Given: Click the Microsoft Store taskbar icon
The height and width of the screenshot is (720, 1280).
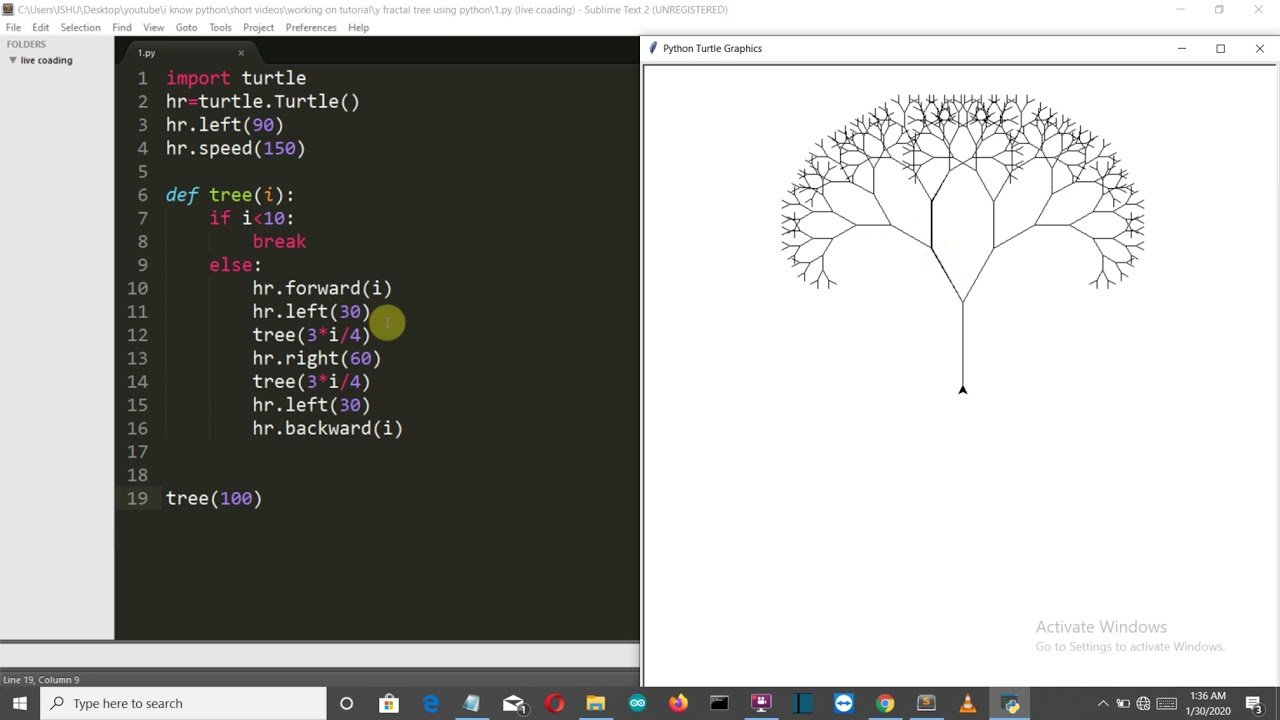Looking at the screenshot, I should (x=389, y=703).
